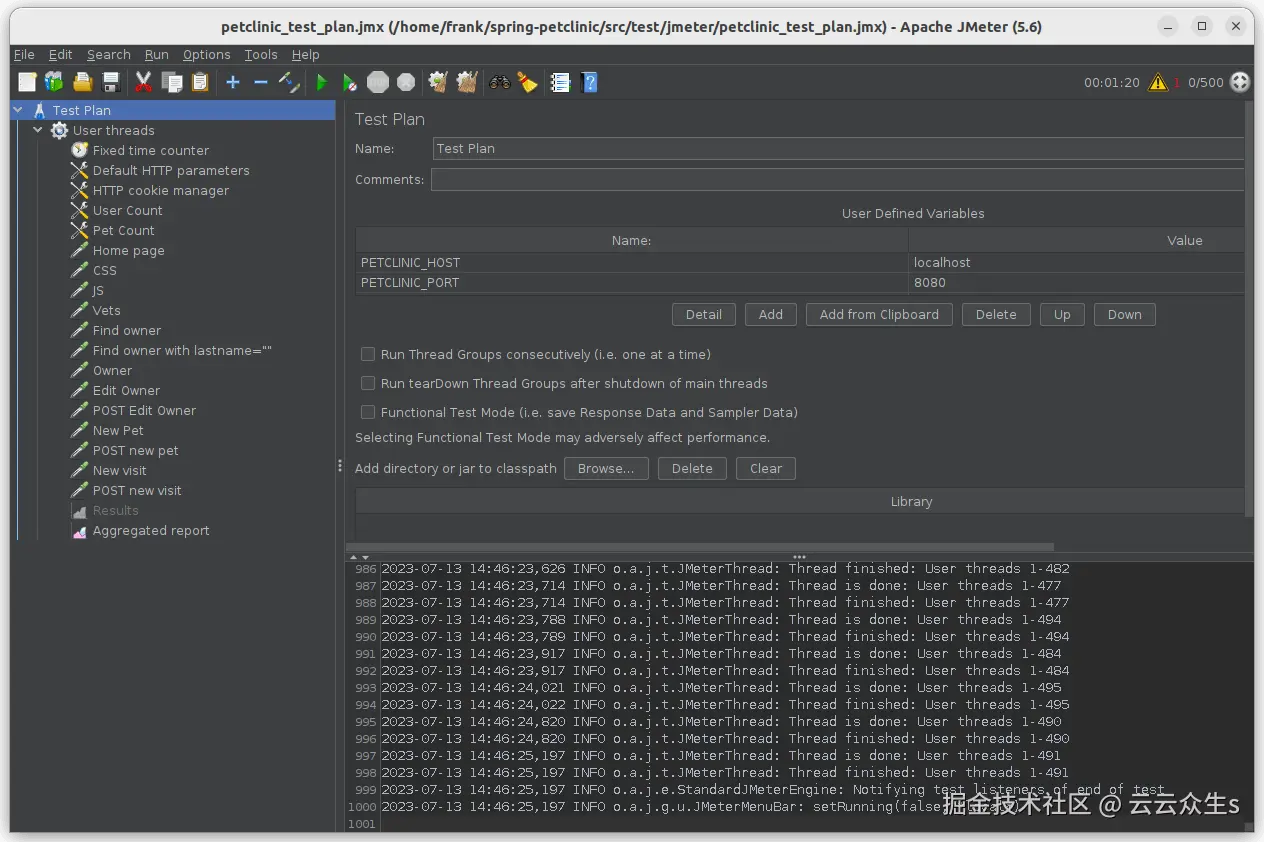Select the PETCLINIC_HOST variable cell
Viewport: 1264px width, 842px height.
632,262
